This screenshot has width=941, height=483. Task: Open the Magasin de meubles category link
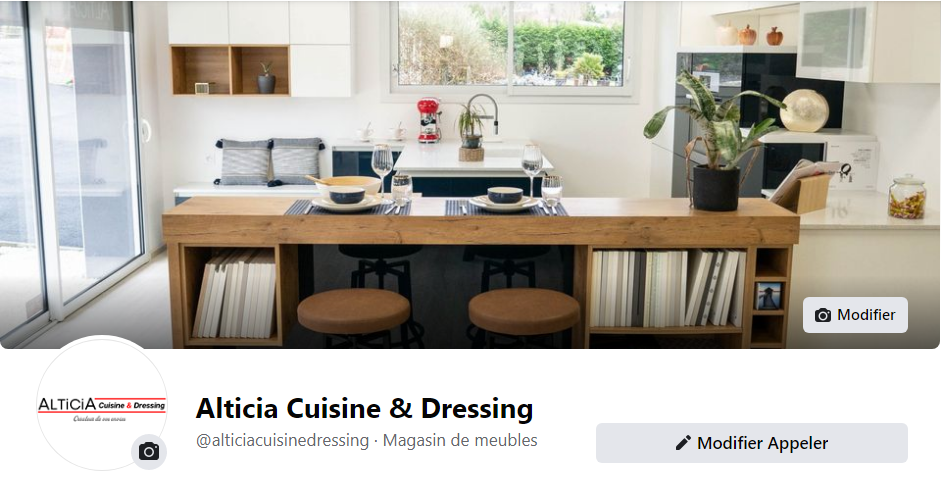pyautogui.click(x=460, y=440)
